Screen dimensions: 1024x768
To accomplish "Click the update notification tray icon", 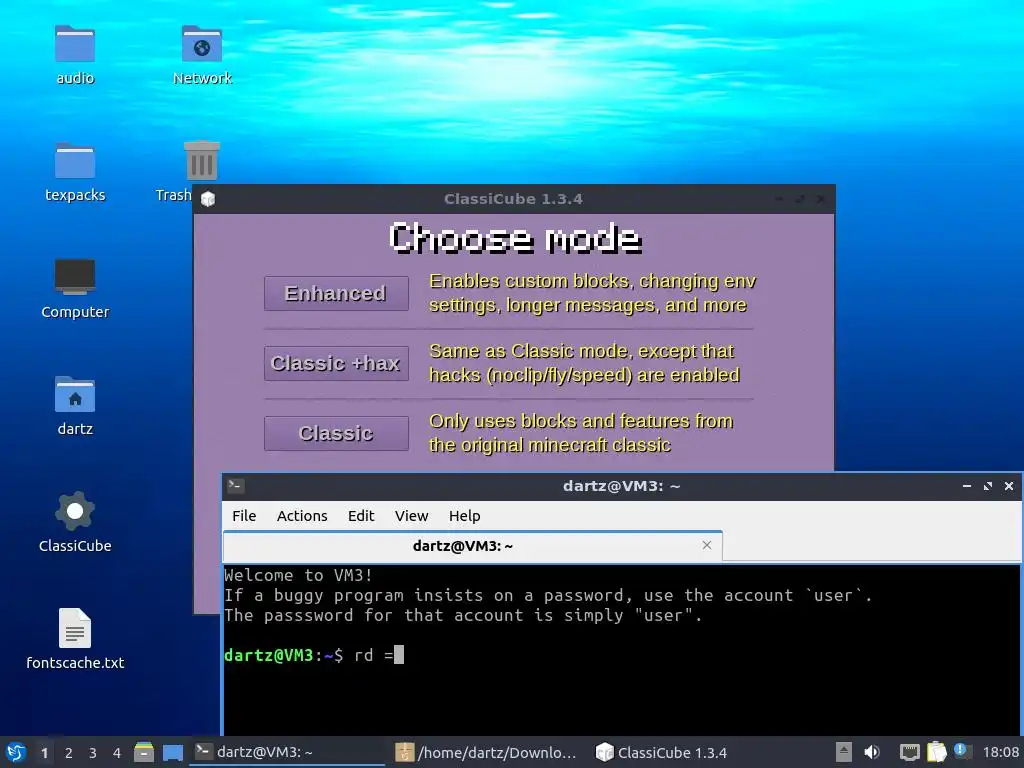I will point(961,751).
